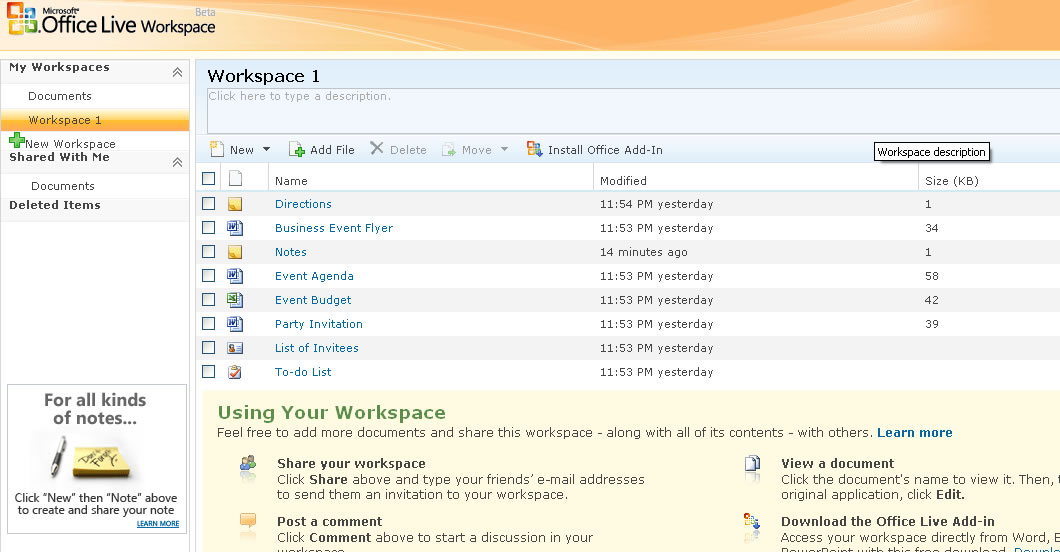Click the note icon beside Notes
Viewport: 1060px width, 552px height.
click(235, 252)
